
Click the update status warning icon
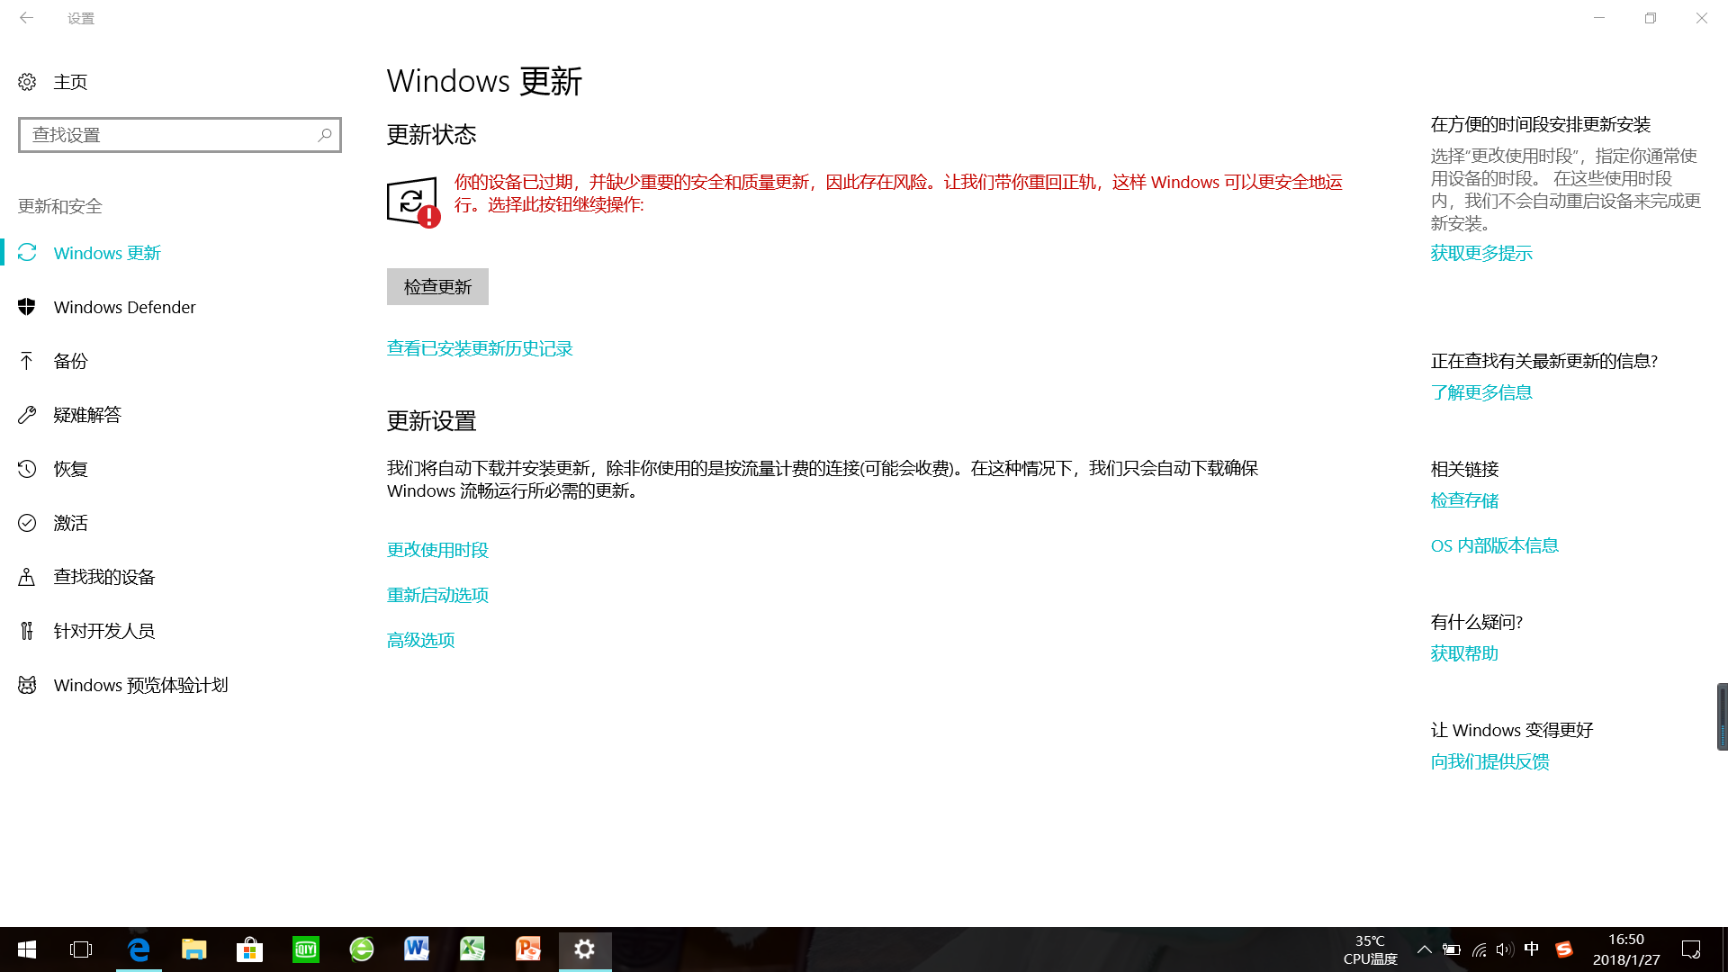point(413,202)
